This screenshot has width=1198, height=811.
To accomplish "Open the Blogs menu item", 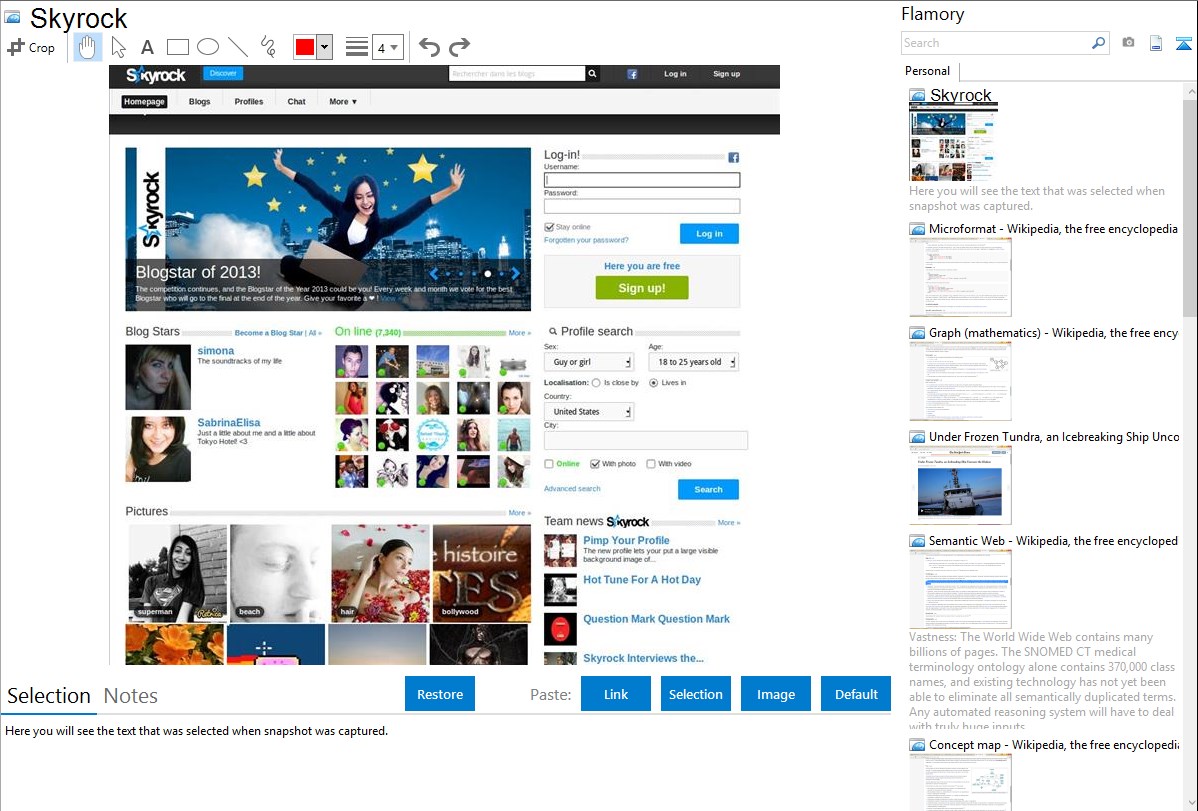I will (199, 102).
